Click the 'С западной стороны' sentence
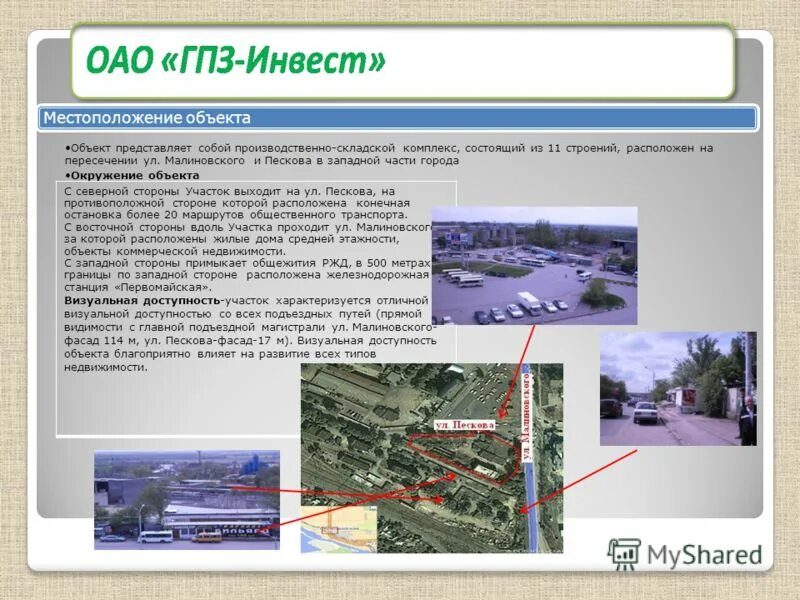The image size is (800, 600). 247,275
